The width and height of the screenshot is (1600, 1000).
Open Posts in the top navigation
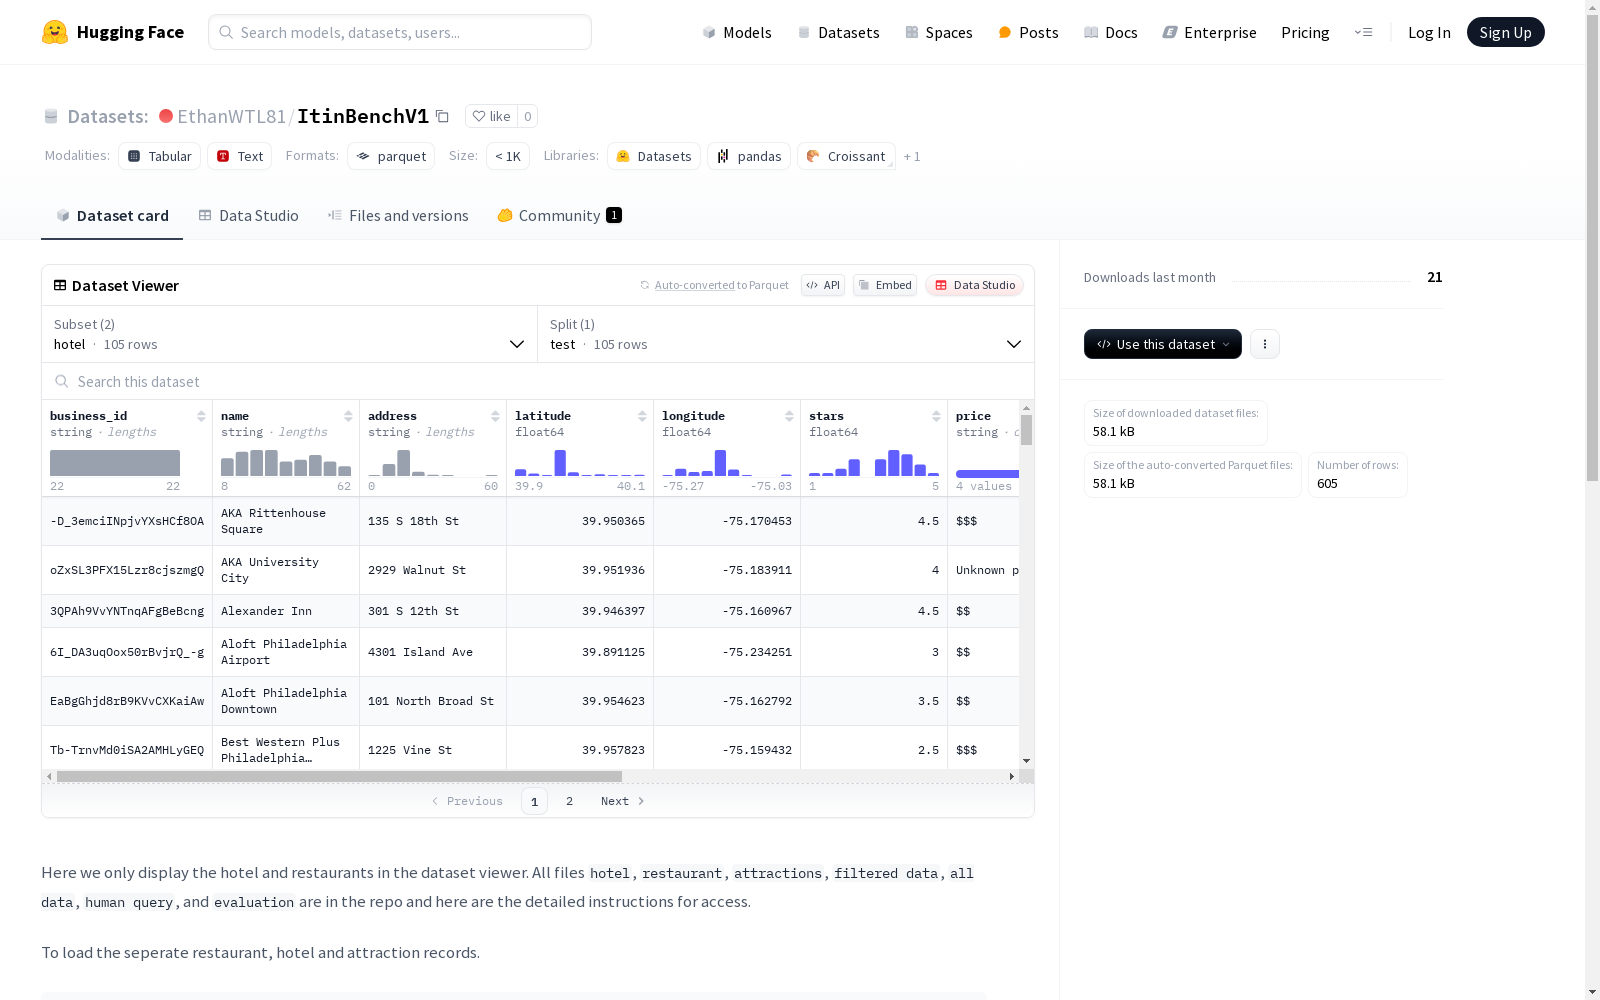(x=1028, y=32)
